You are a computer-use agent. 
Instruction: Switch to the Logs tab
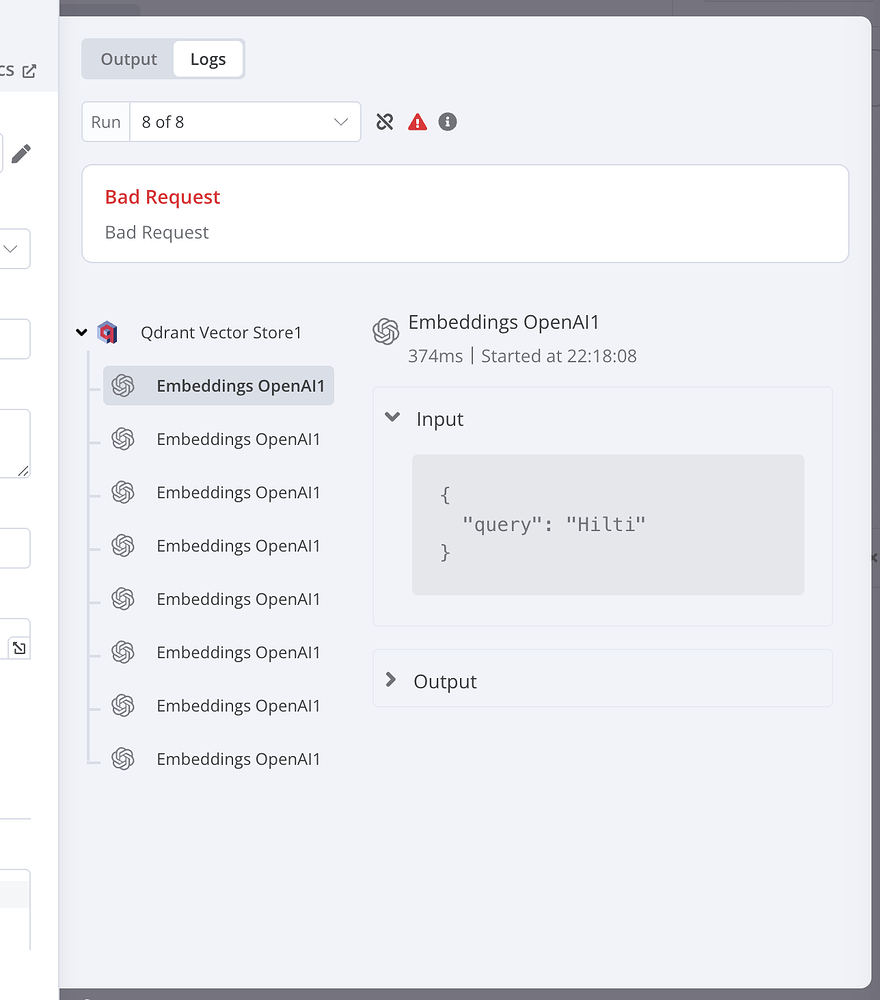[208, 59]
